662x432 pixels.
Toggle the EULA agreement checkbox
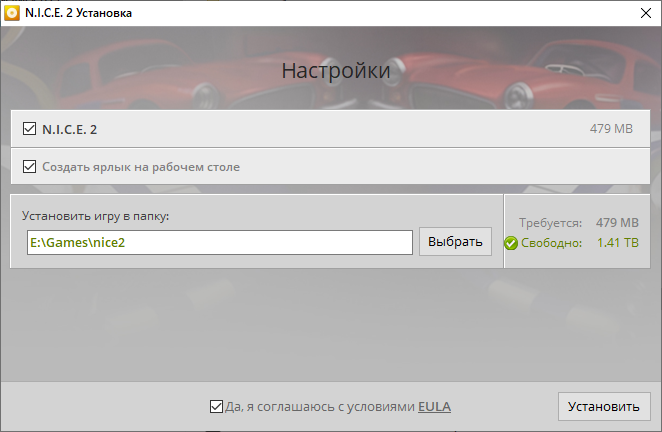pyautogui.click(x=216, y=407)
